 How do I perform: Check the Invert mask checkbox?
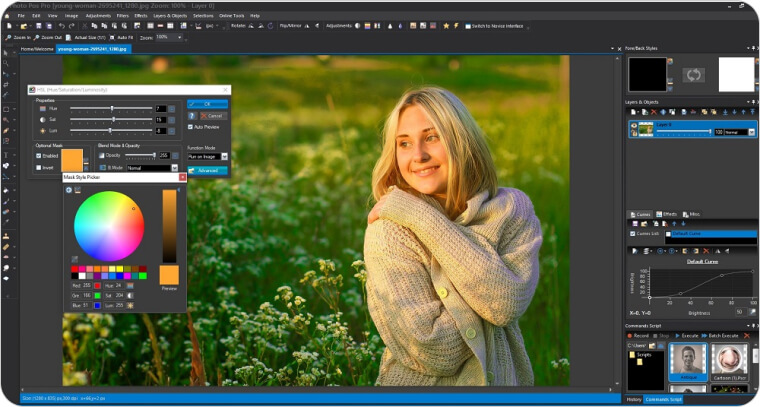(39, 168)
